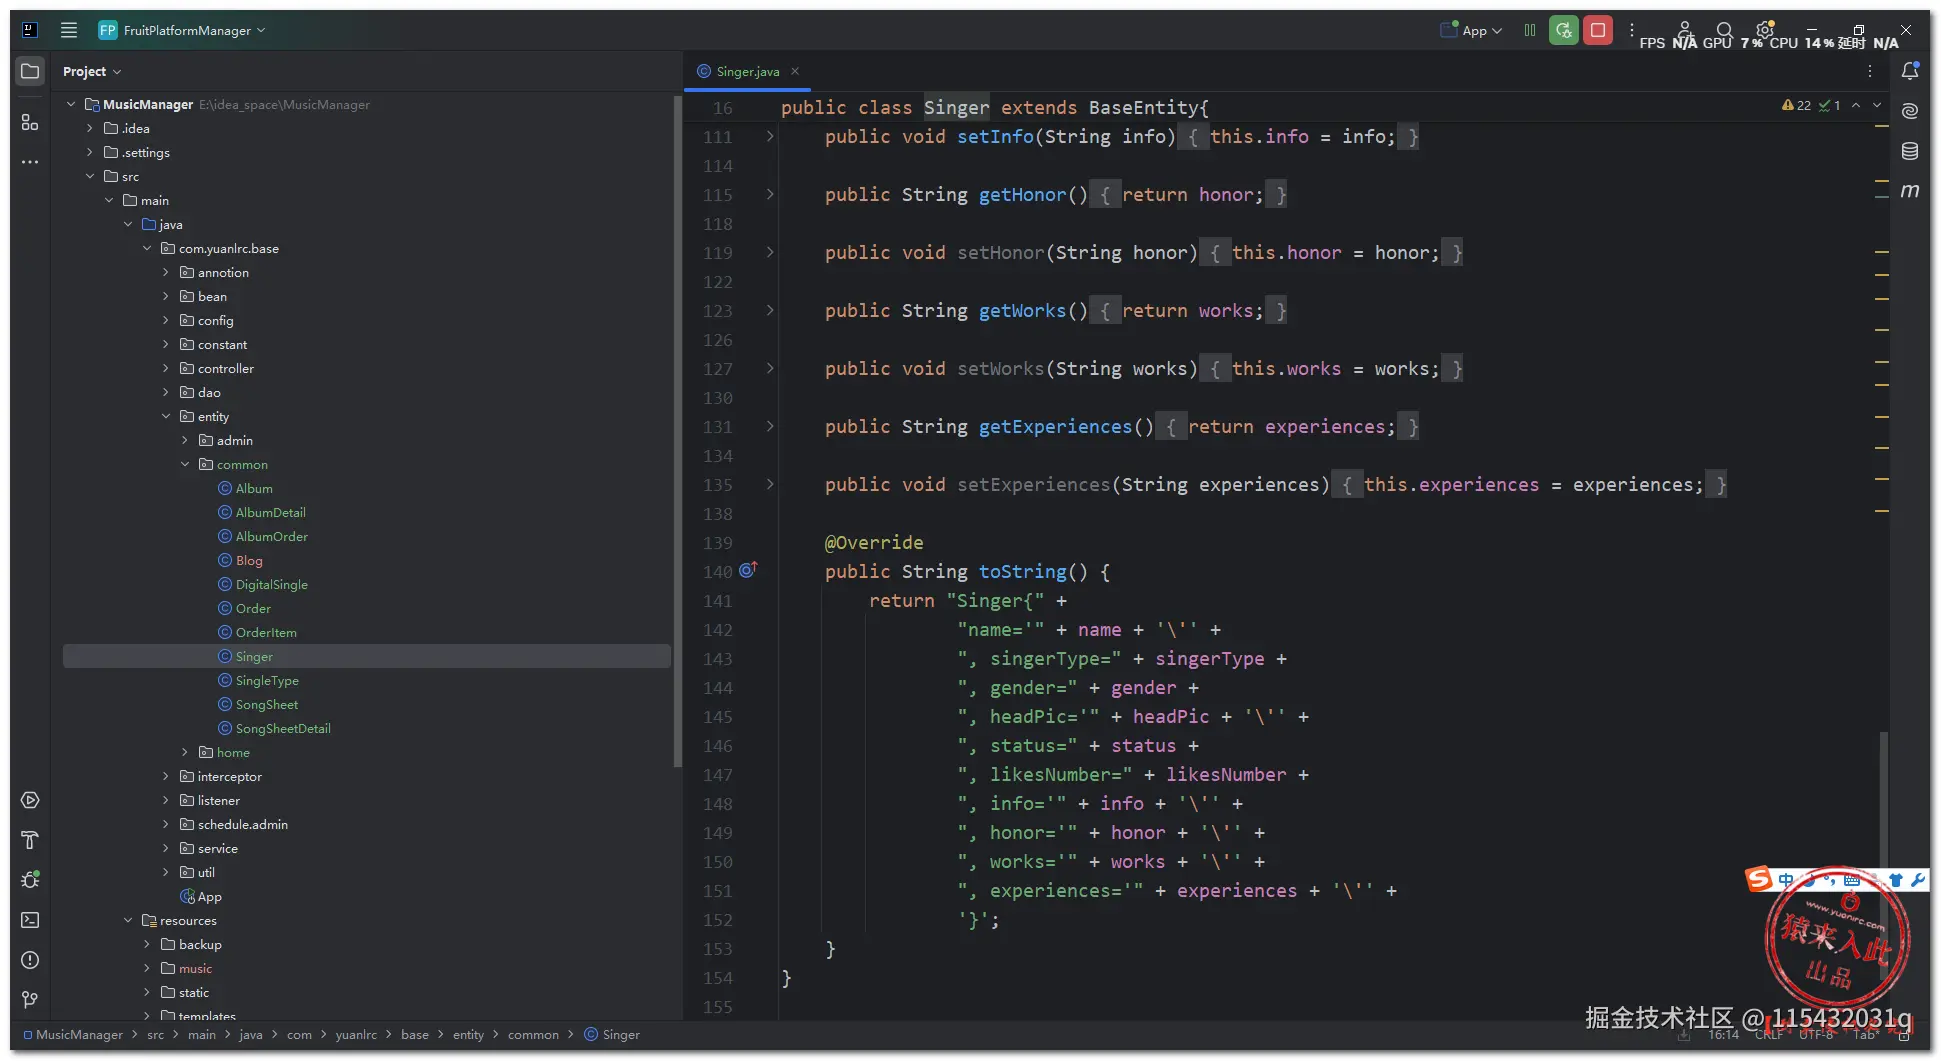Close the Singer.java tab
Viewport: 1941px width, 1061px height.
795,71
